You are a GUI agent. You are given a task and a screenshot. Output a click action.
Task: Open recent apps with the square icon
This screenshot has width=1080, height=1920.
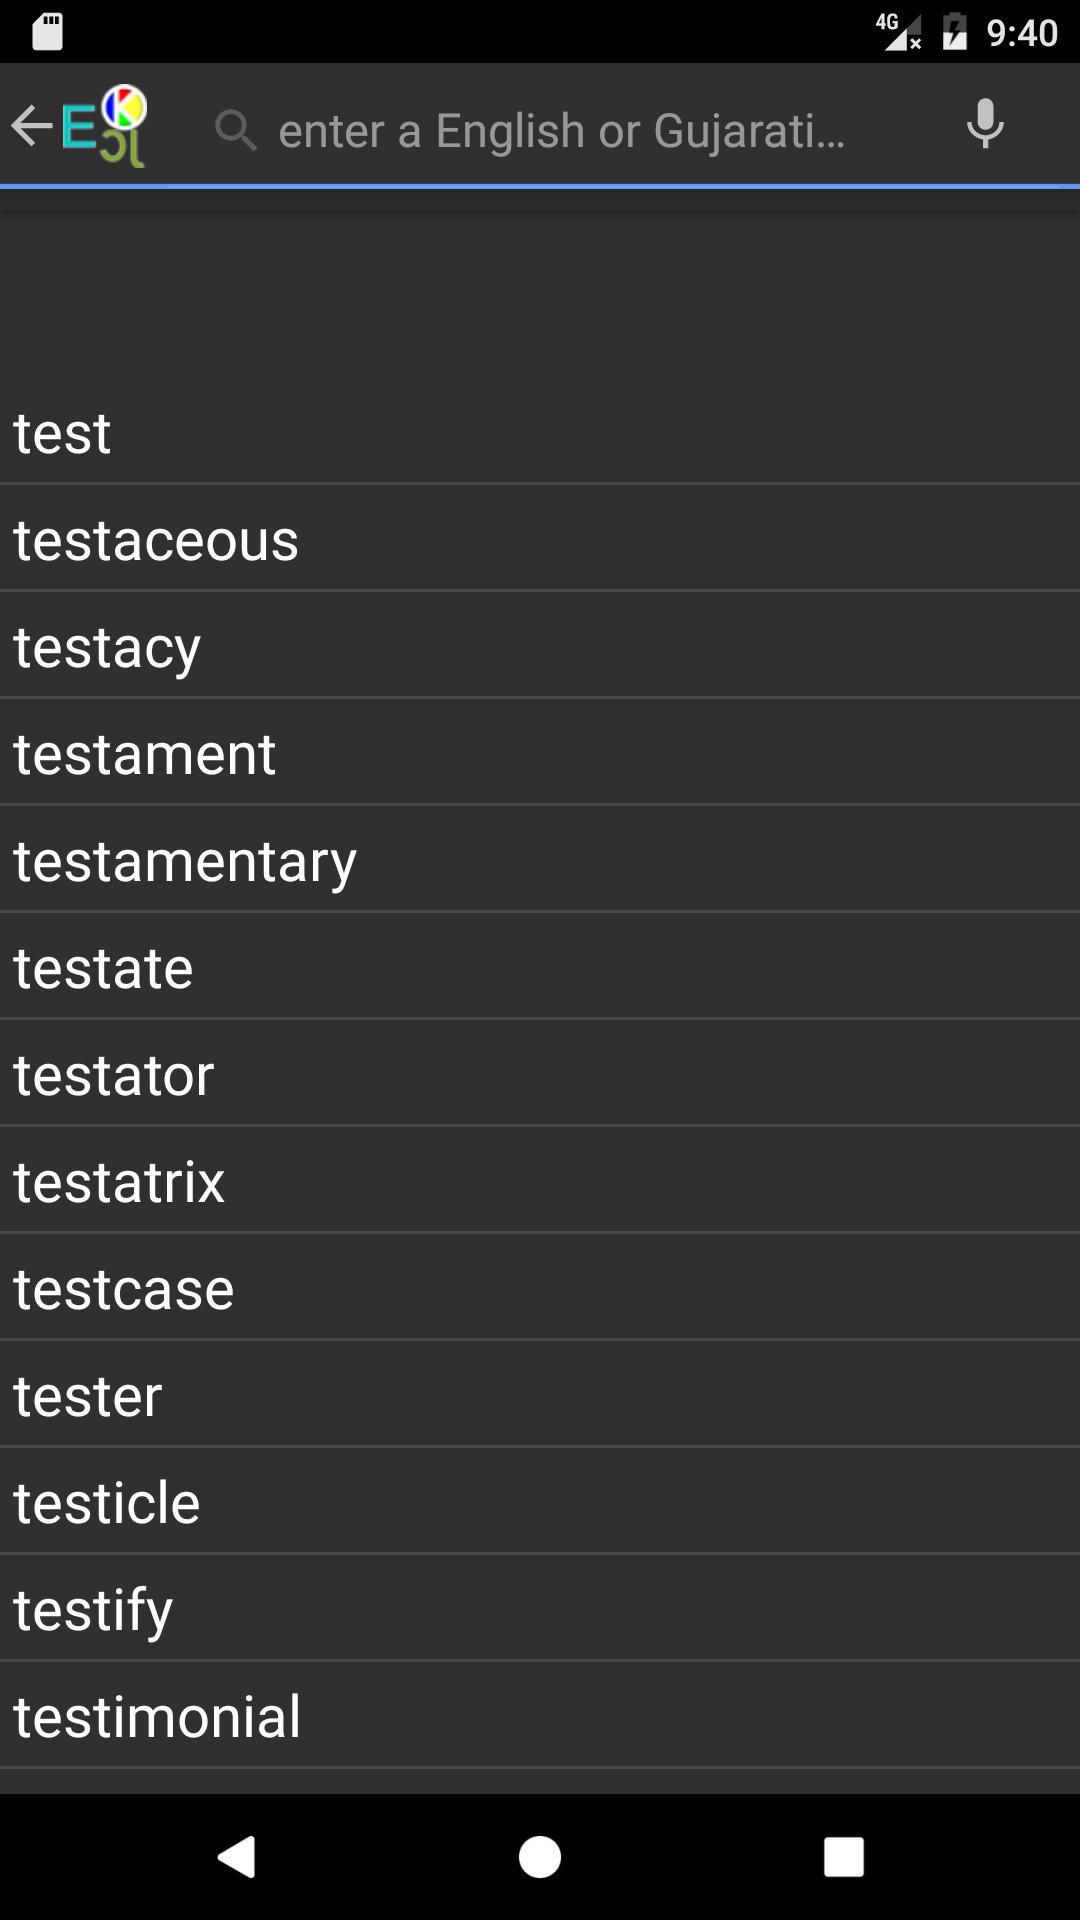point(842,1857)
